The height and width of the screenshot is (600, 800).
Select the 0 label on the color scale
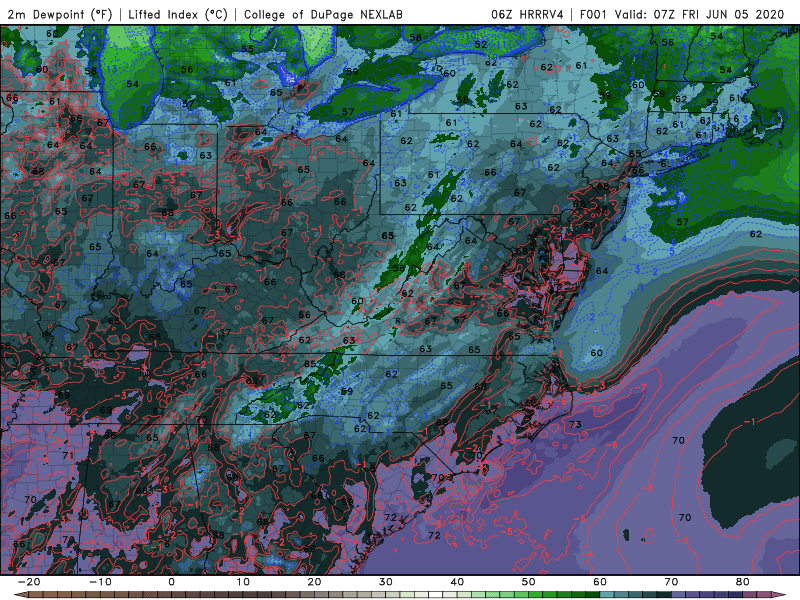click(171, 582)
